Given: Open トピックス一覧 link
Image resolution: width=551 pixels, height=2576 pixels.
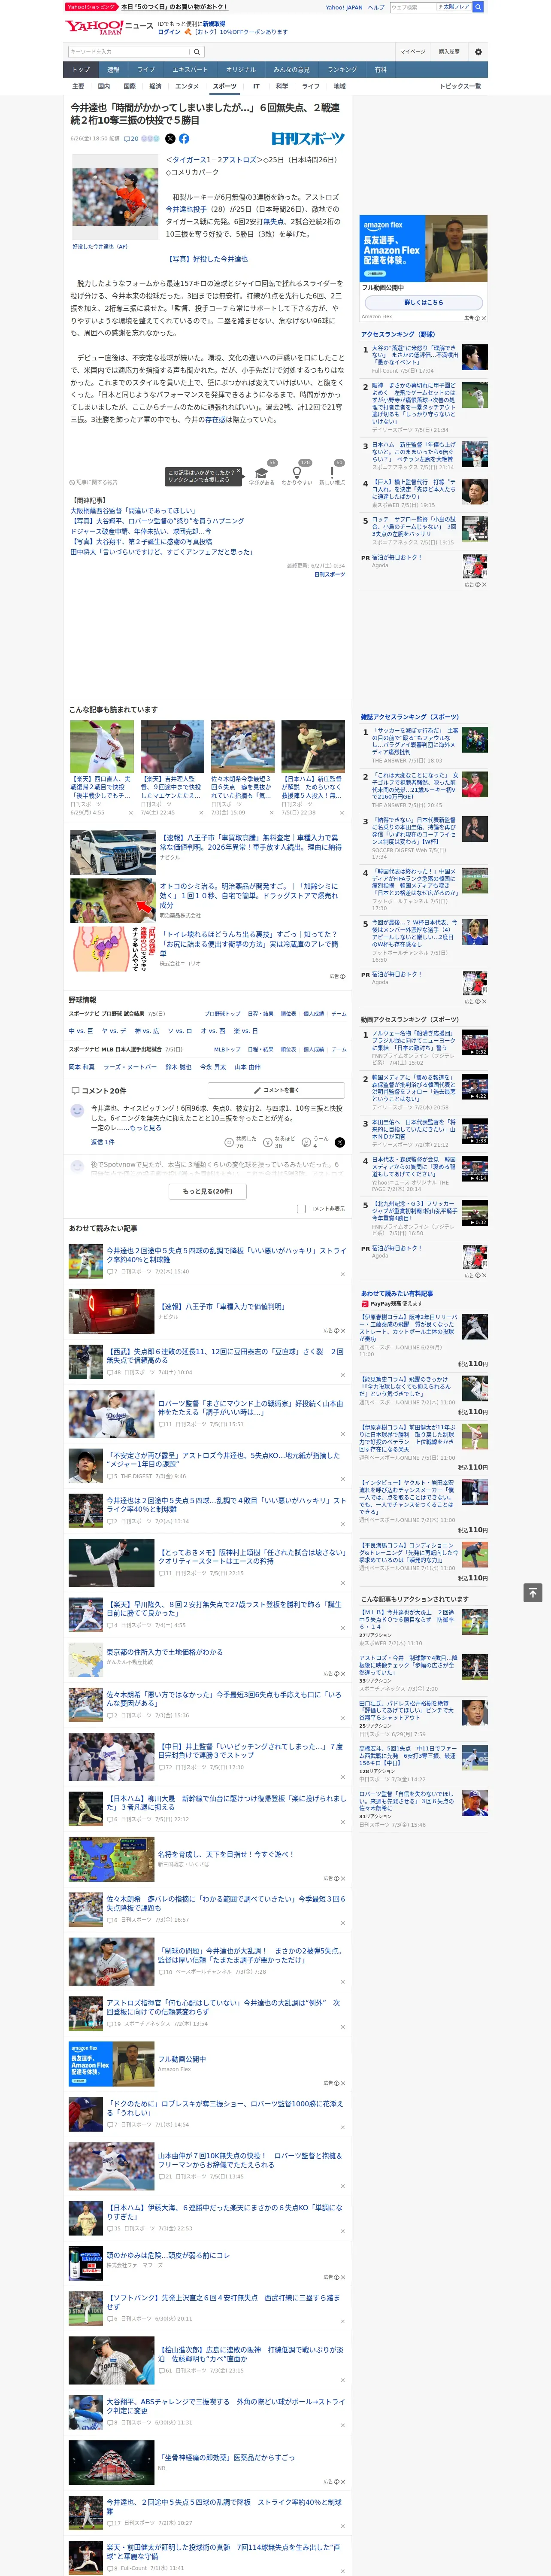Looking at the screenshot, I should (460, 86).
